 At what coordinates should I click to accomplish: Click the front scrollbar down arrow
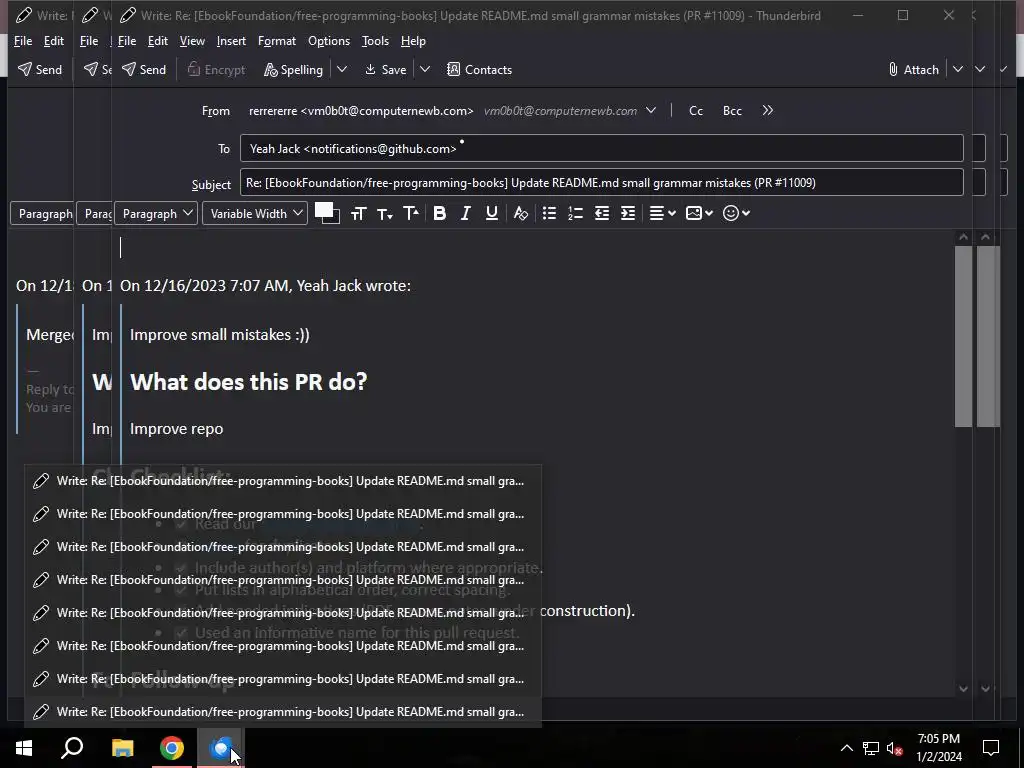[963, 688]
